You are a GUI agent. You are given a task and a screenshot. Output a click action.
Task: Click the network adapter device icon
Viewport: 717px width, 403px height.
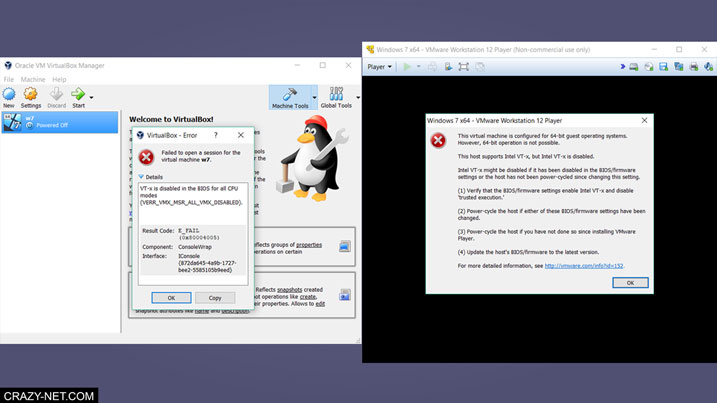tap(679, 67)
